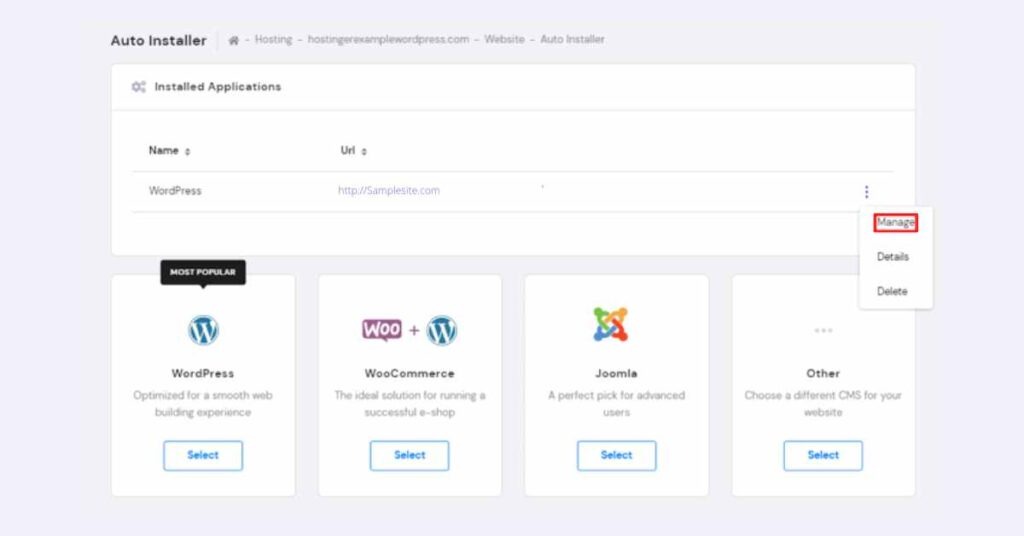Select the Joomla application card button
This screenshot has width=1024, height=536.
click(616, 455)
